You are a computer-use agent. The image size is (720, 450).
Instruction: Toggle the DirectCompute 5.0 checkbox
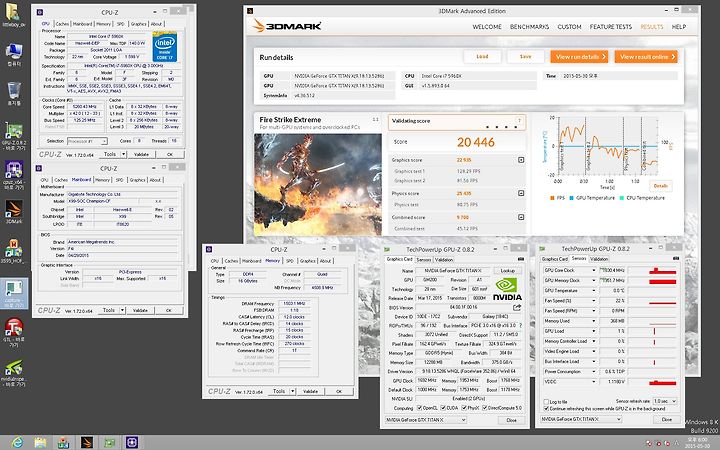point(484,408)
